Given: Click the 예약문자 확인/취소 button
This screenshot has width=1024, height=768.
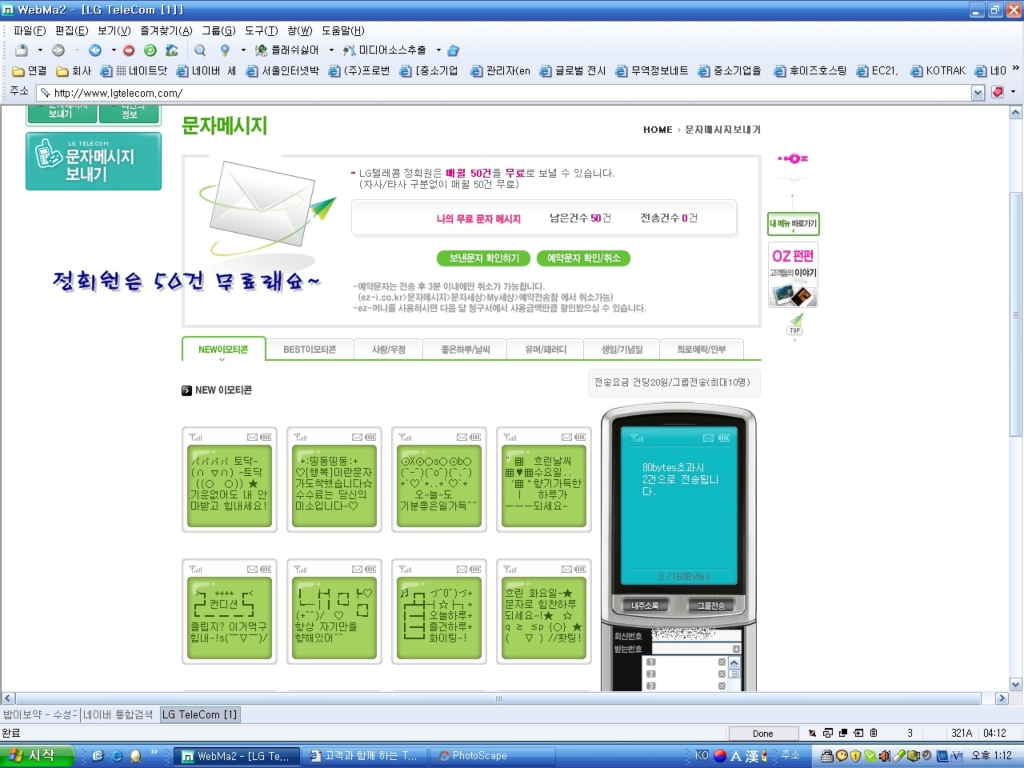Looking at the screenshot, I should coord(583,259).
